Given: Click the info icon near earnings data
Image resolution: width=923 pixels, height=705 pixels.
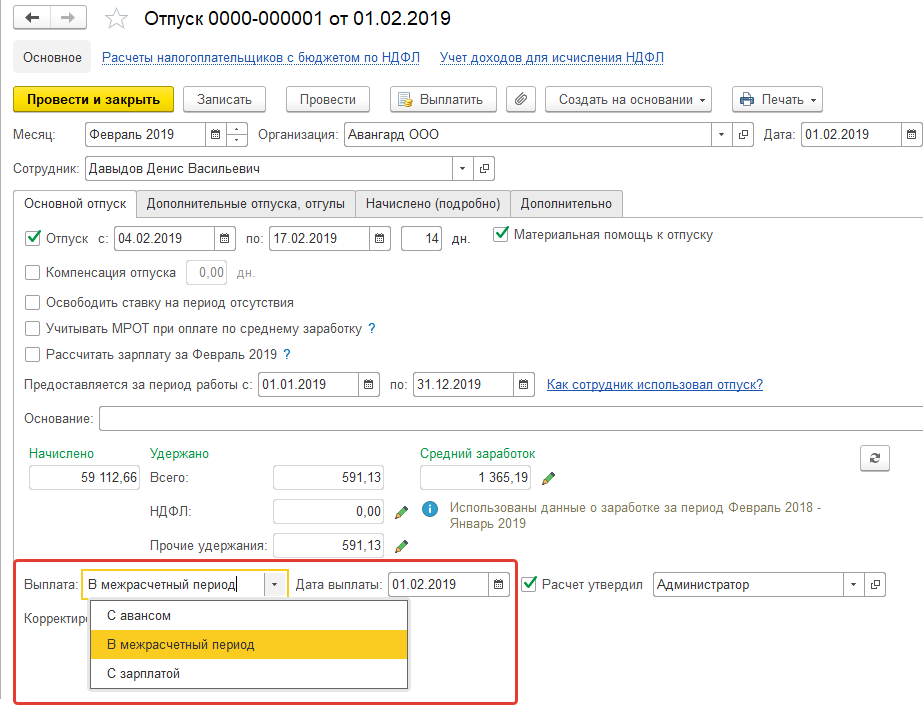Looking at the screenshot, I should (x=431, y=509).
